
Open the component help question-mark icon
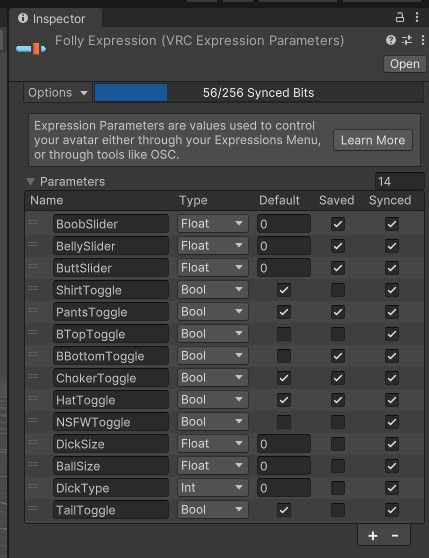pos(391,40)
